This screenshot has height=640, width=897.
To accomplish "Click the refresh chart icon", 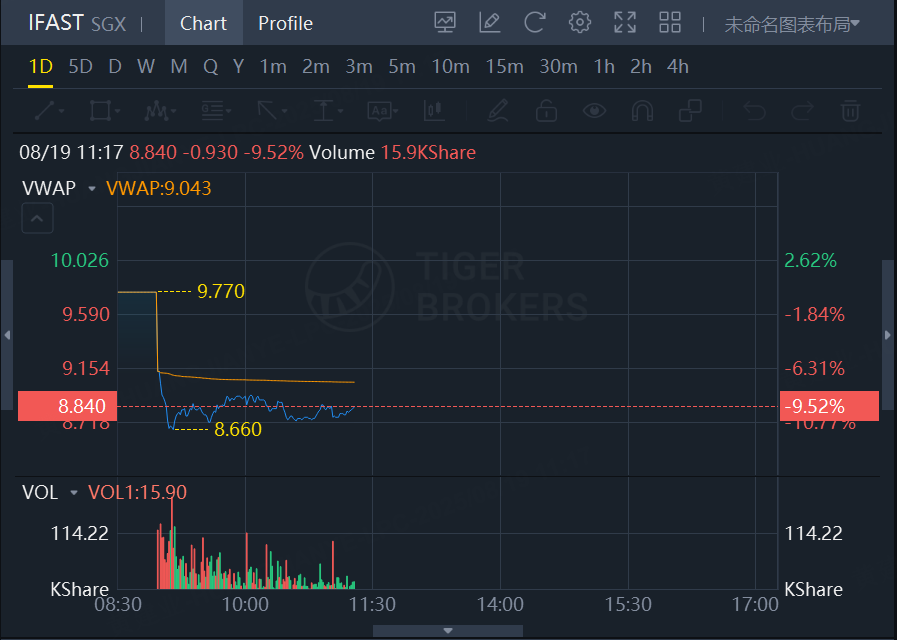I will (535, 22).
